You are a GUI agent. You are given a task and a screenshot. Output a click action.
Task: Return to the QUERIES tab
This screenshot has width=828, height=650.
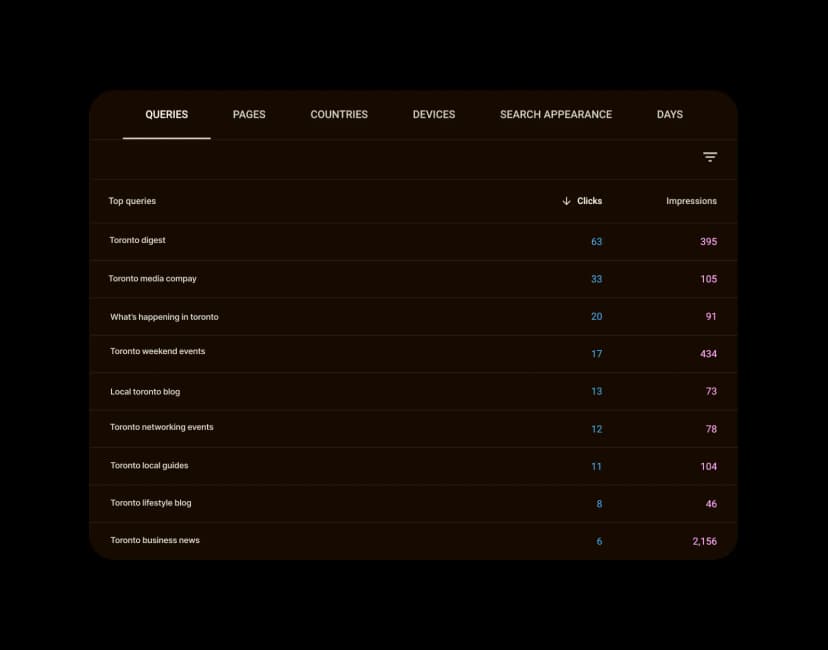point(166,114)
